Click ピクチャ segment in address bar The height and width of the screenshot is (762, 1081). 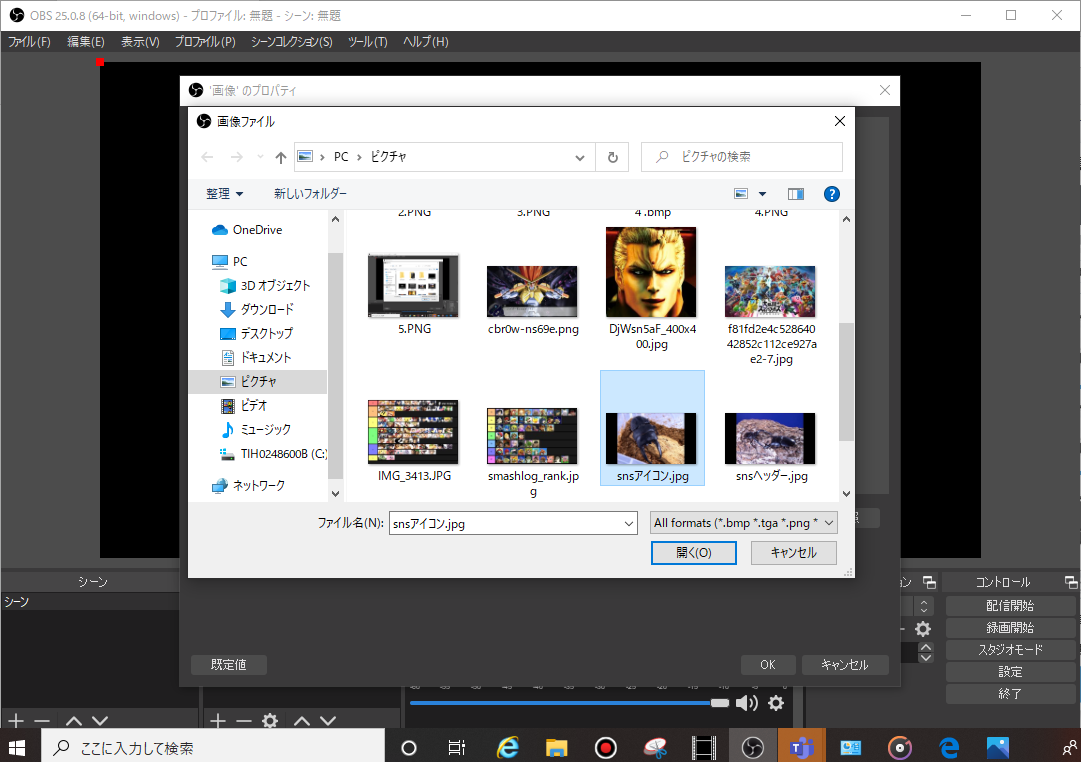tap(388, 157)
